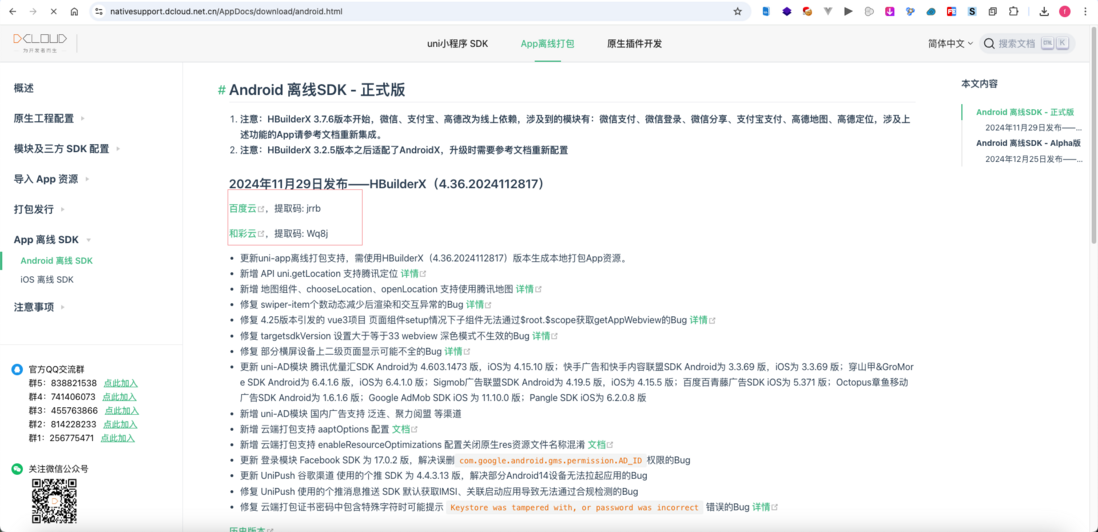Open the pink profile avatar
1098x532 pixels.
pyautogui.click(x=1064, y=12)
